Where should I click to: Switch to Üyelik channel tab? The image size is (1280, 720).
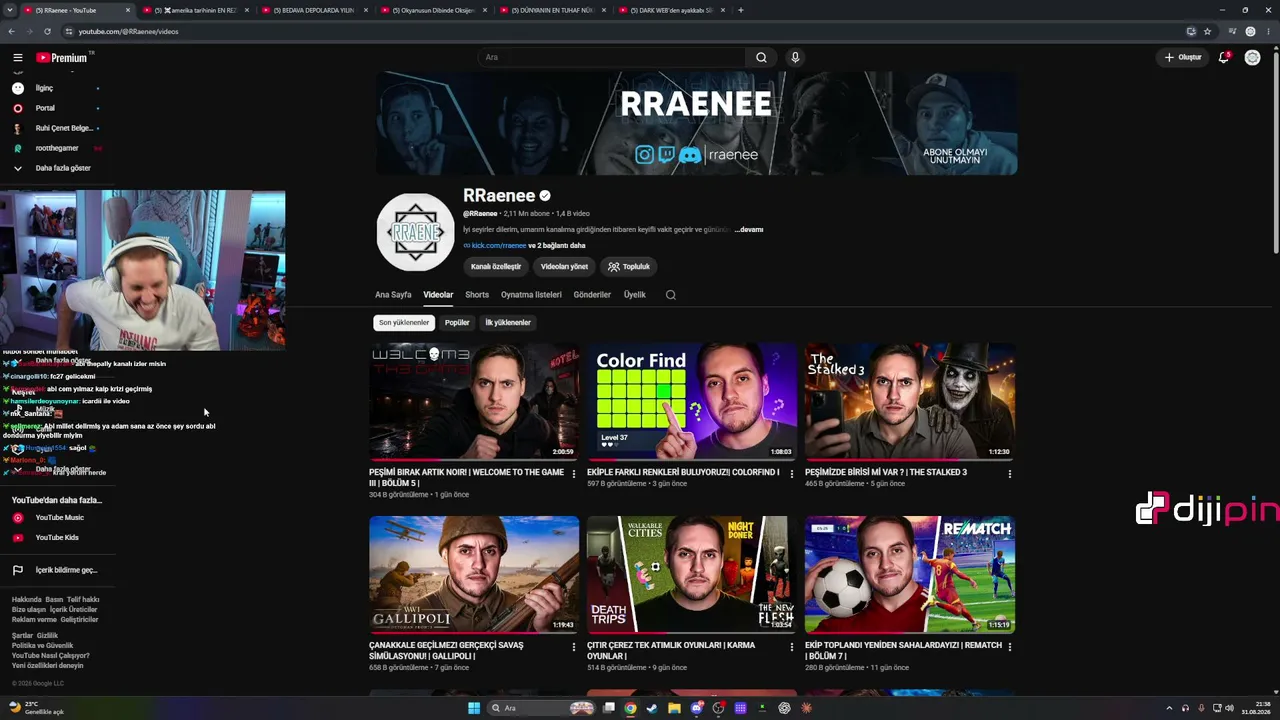click(635, 295)
